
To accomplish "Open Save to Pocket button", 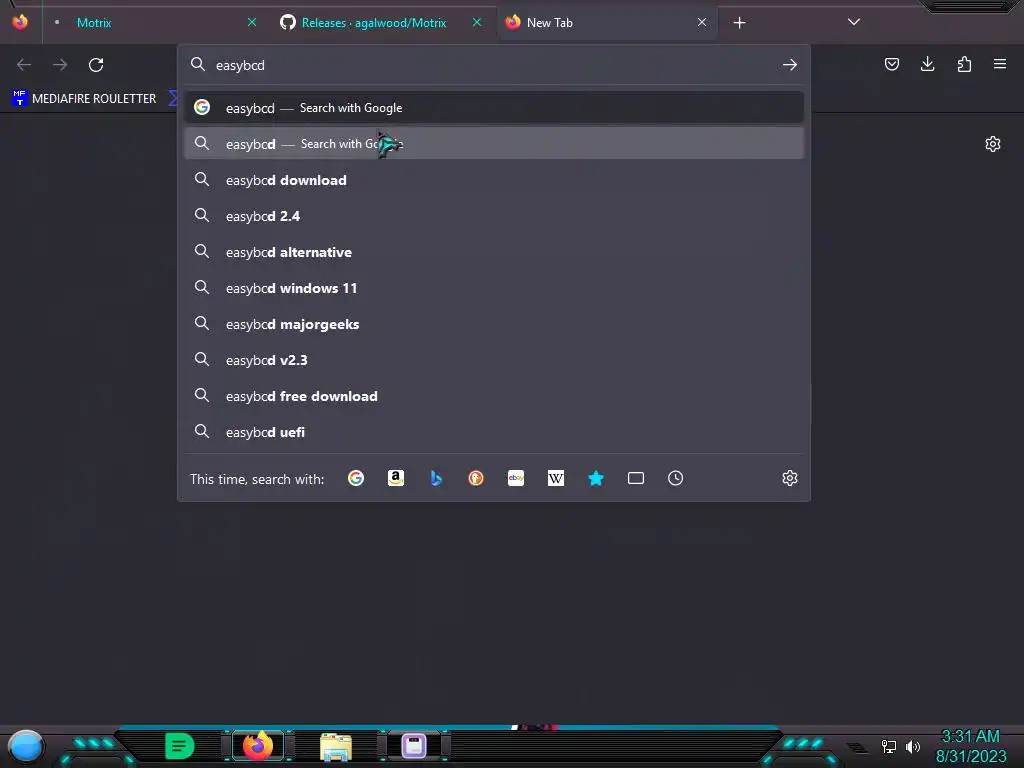I will 891,64.
